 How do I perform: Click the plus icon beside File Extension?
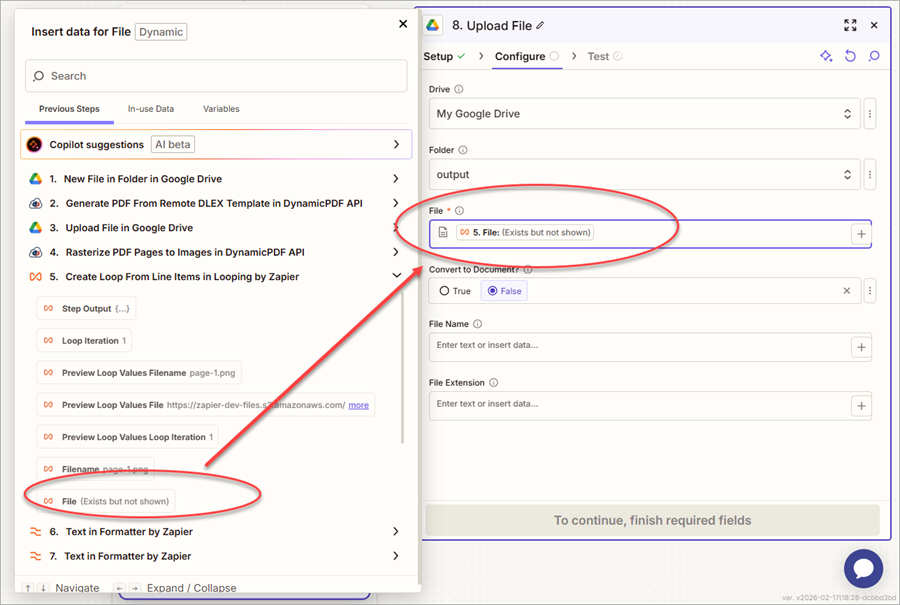pyautogui.click(x=860, y=405)
